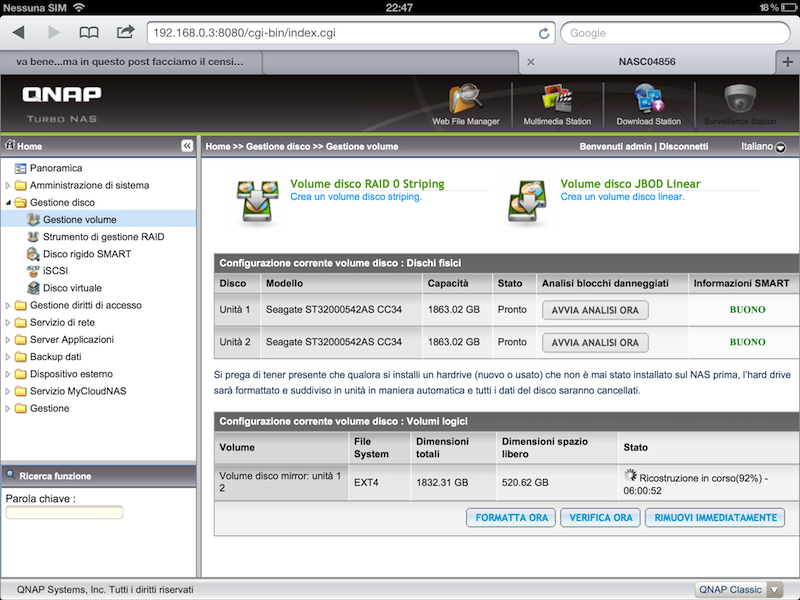Click the RAID 0 Striping volume icon
800x600 pixels.
(x=257, y=198)
